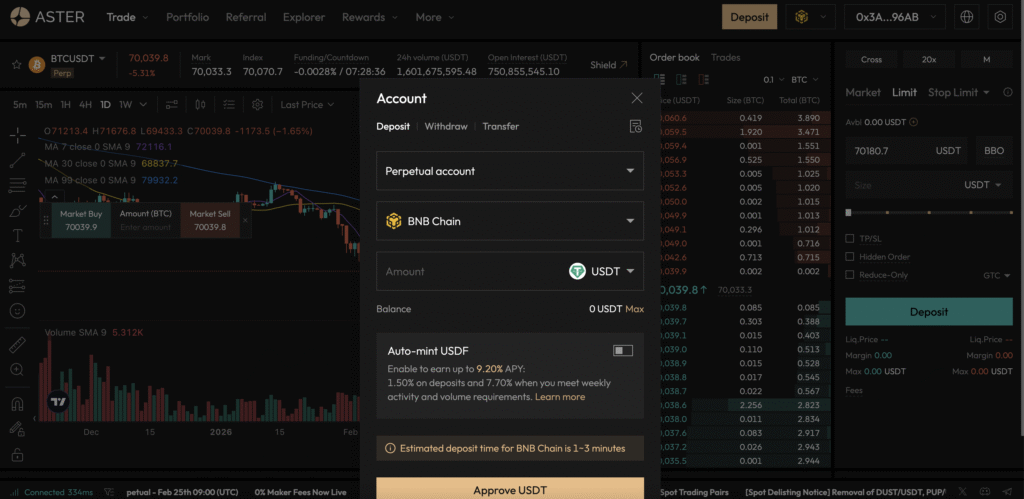1024x499 pixels.
Task: Expand the Perpetual account dropdown
Action: (x=510, y=171)
